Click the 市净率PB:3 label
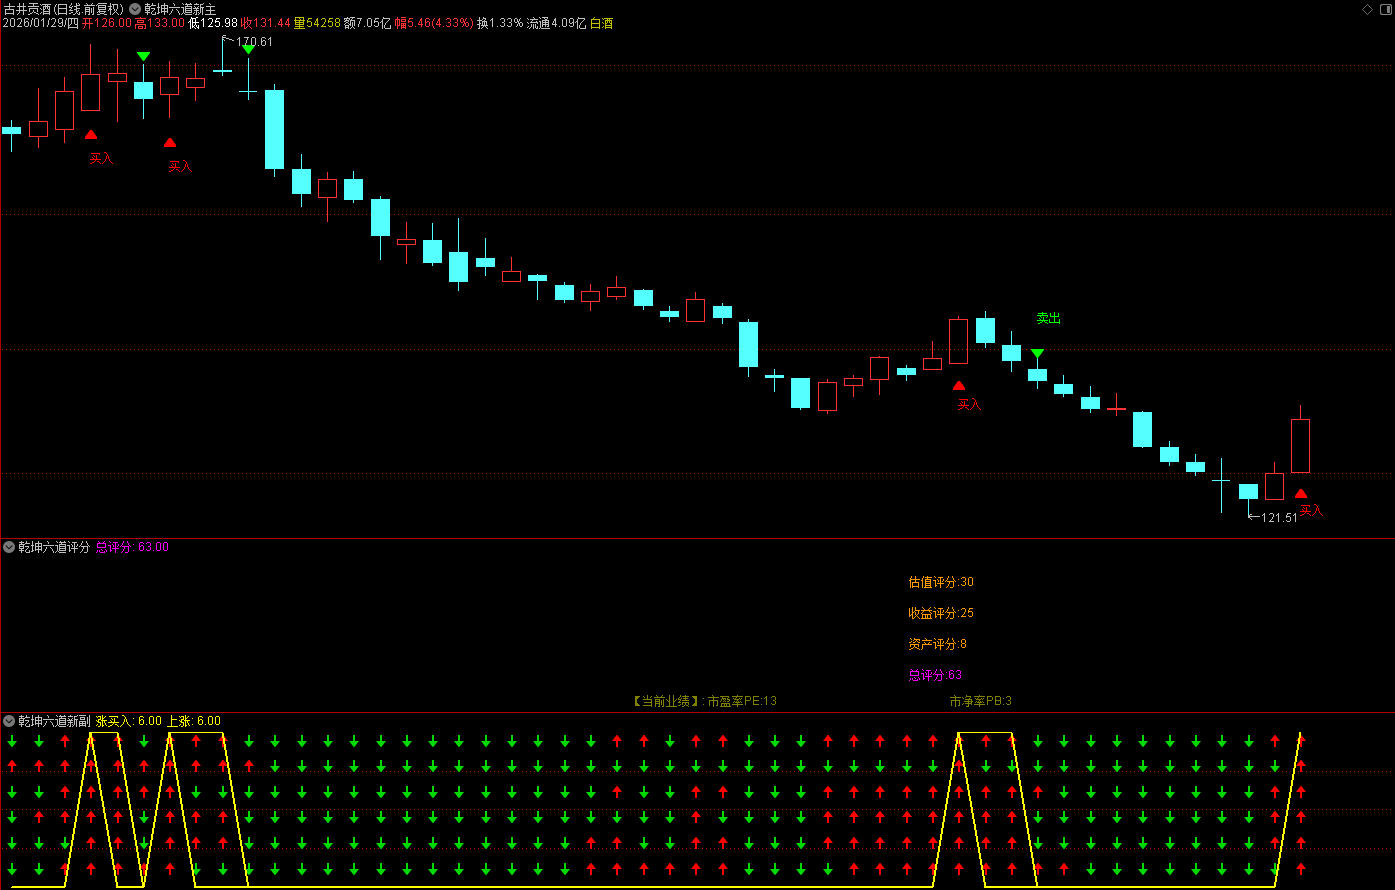 (x=980, y=701)
